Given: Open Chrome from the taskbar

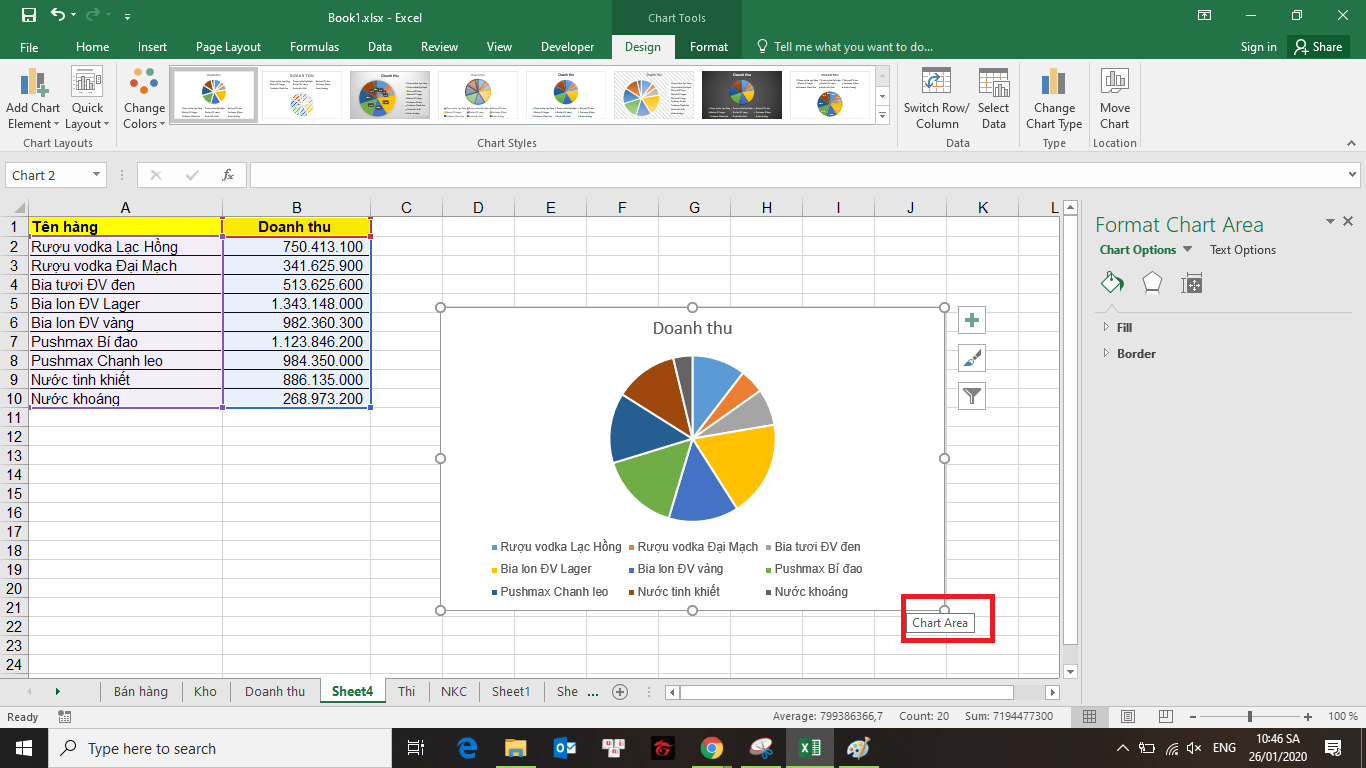Looking at the screenshot, I should pyautogui.click(x=711, y=748).
